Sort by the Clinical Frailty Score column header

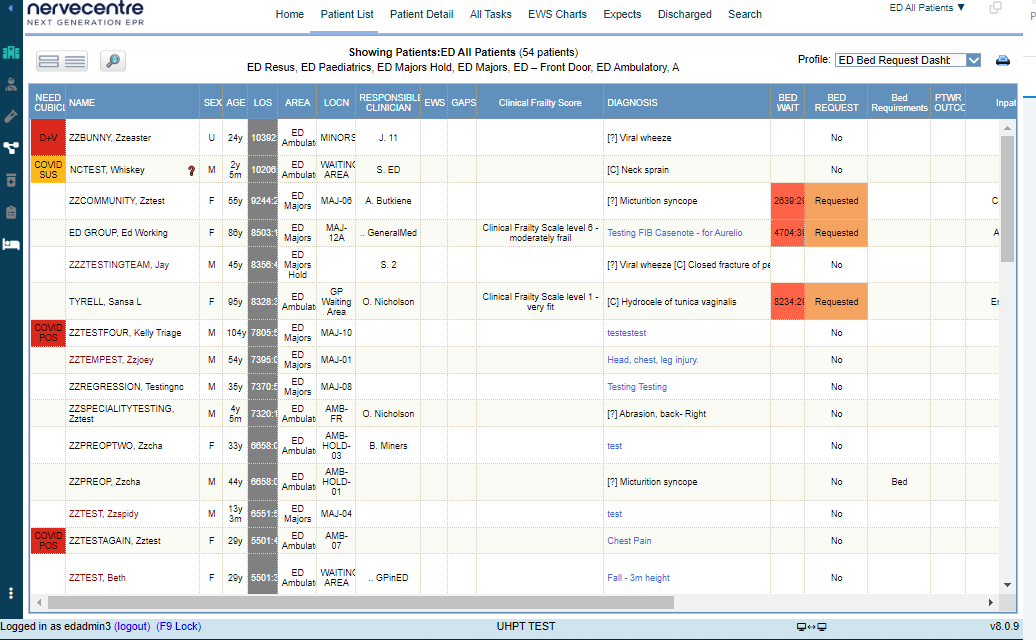(x=540, y=102)
